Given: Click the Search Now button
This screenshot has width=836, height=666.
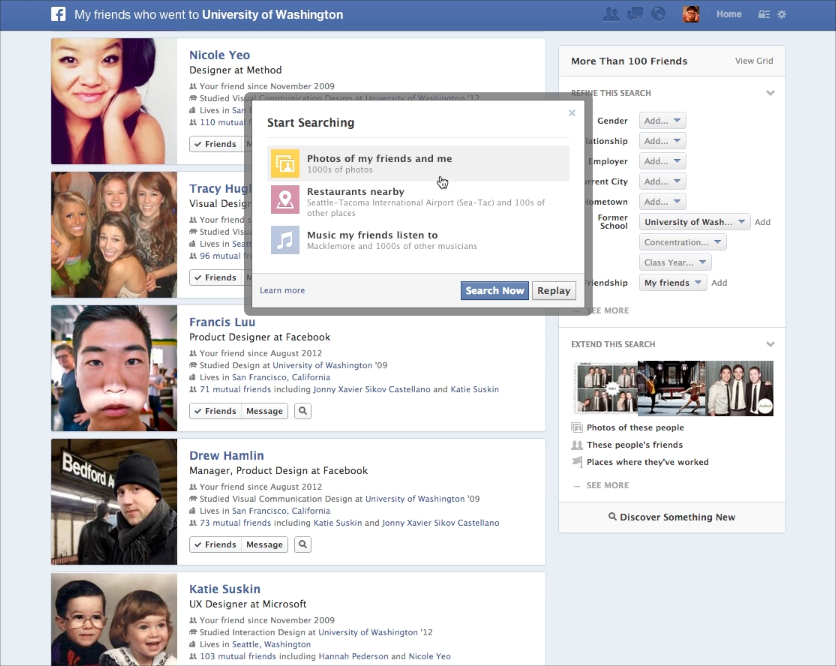Looking at the screenshot, I should tap(495, 291).
